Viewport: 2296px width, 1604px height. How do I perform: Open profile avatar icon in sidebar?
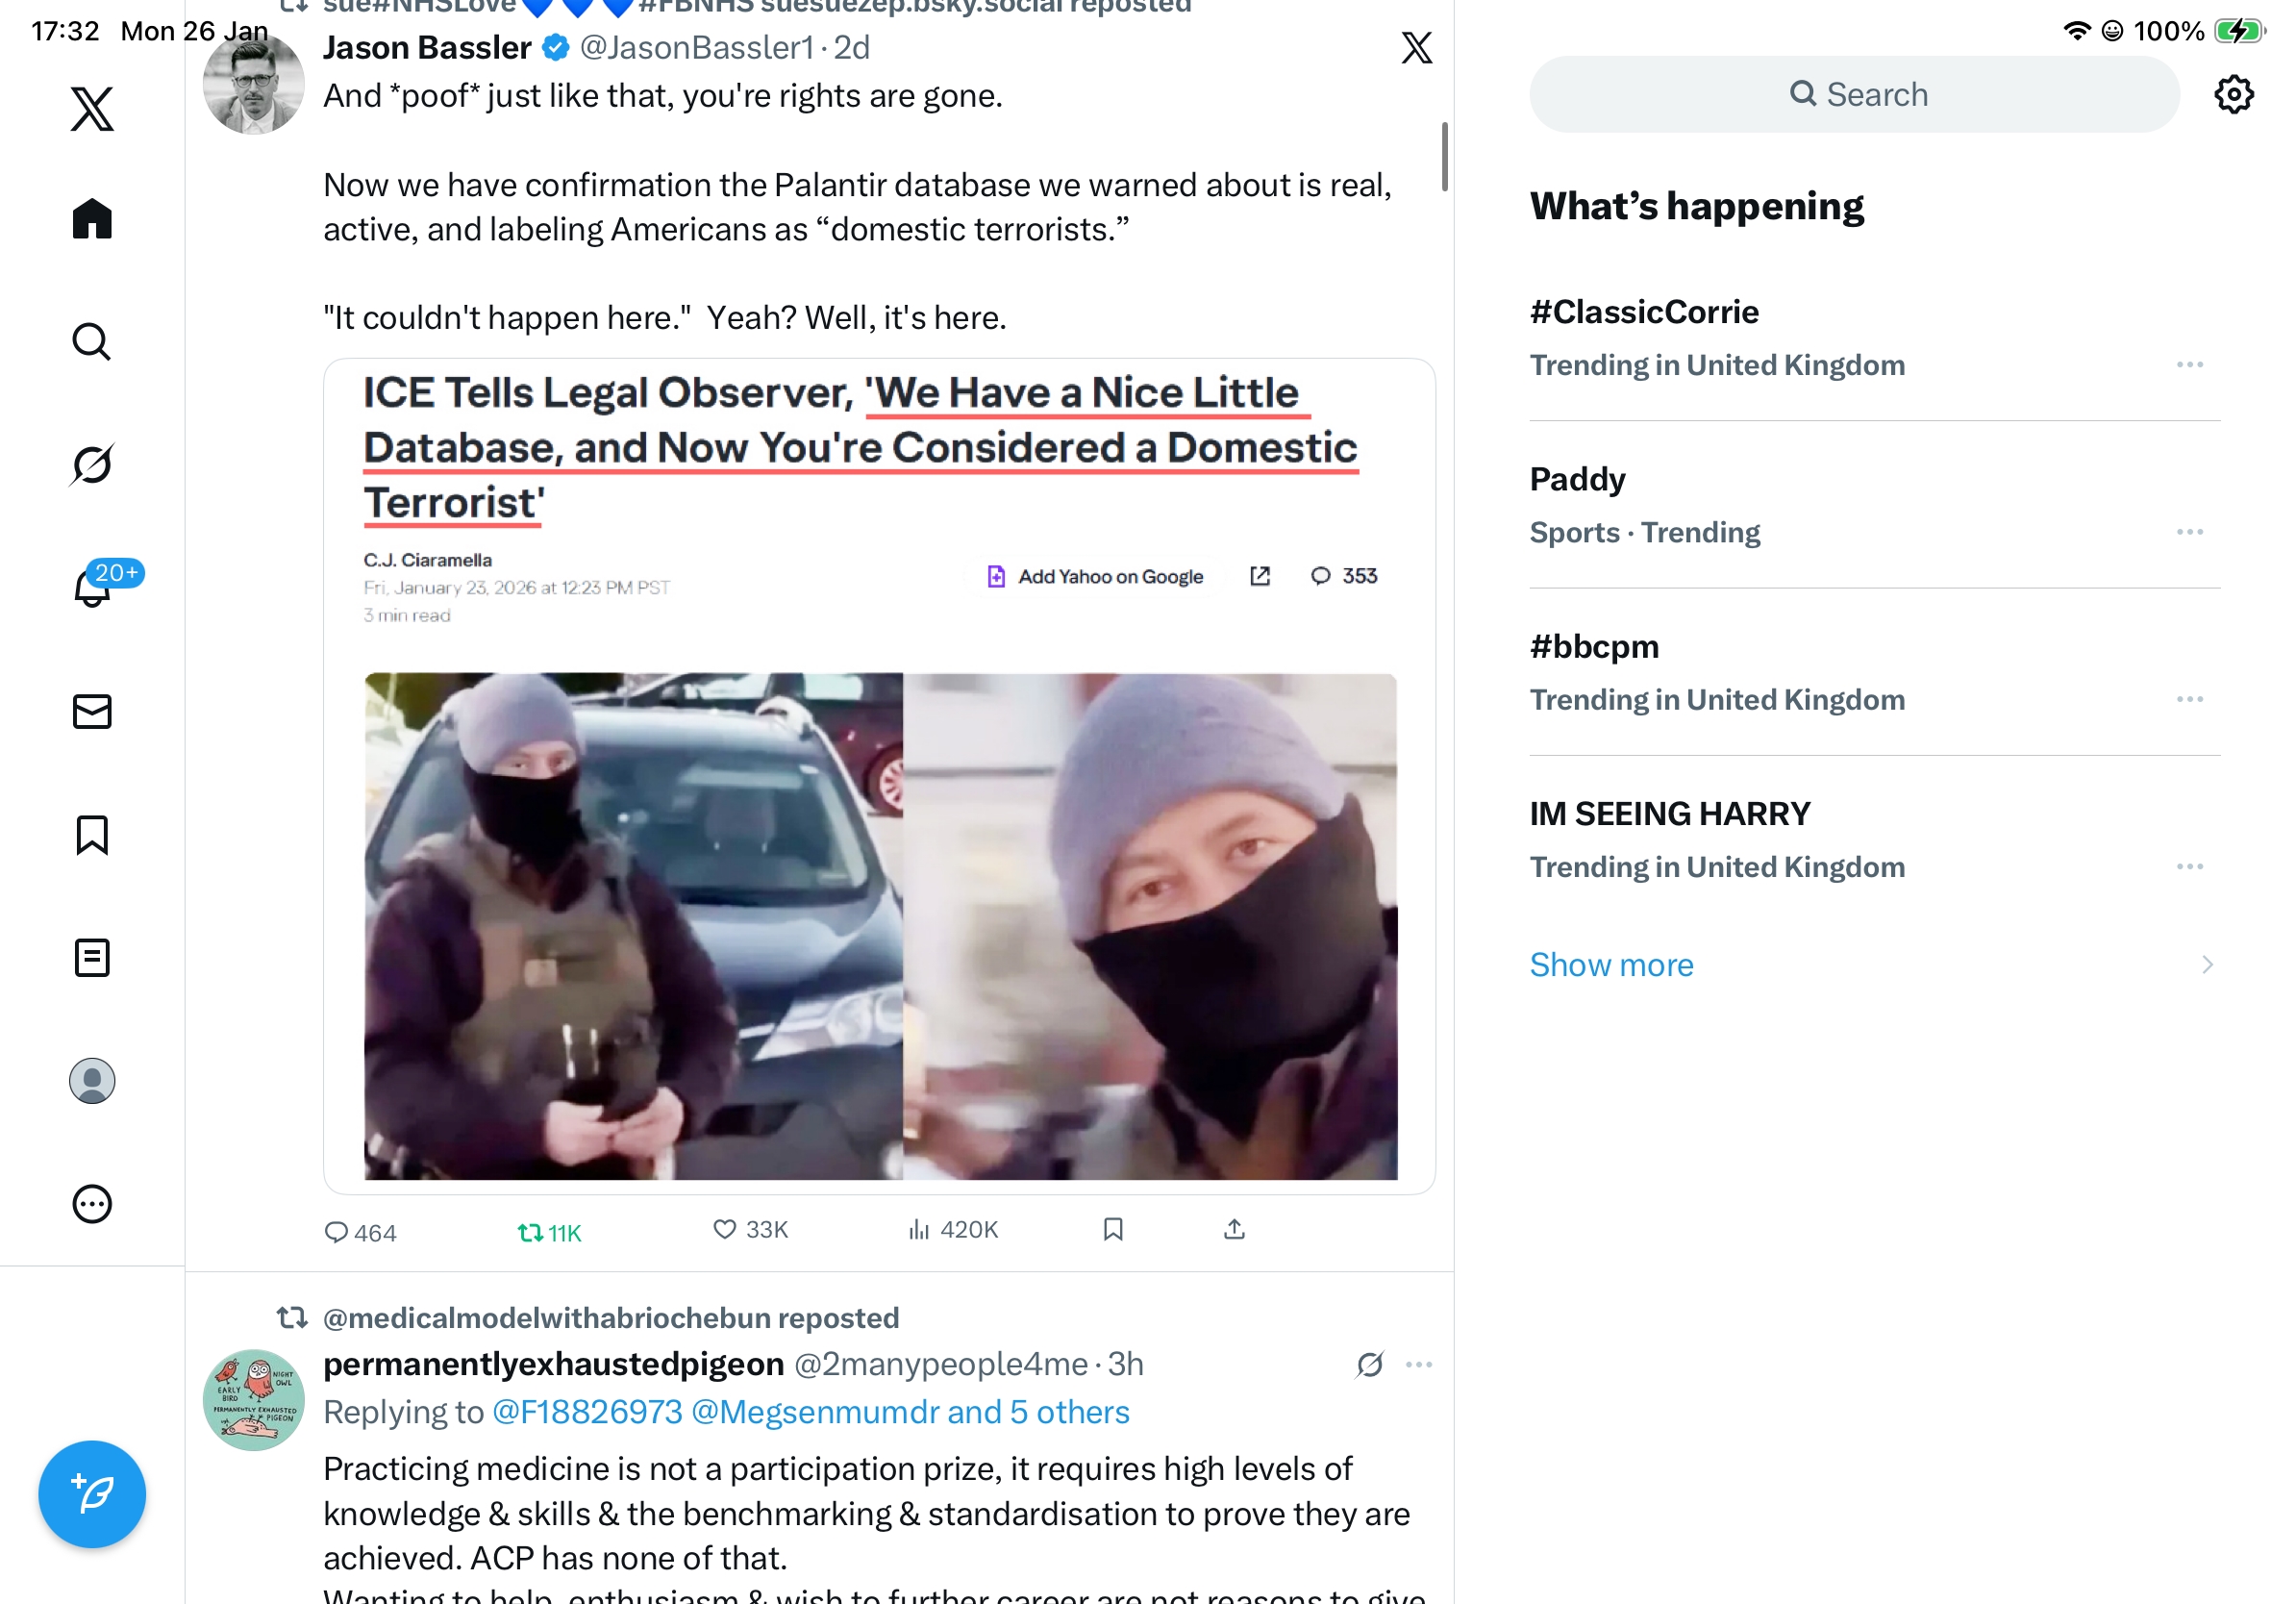pos(92,1080)
